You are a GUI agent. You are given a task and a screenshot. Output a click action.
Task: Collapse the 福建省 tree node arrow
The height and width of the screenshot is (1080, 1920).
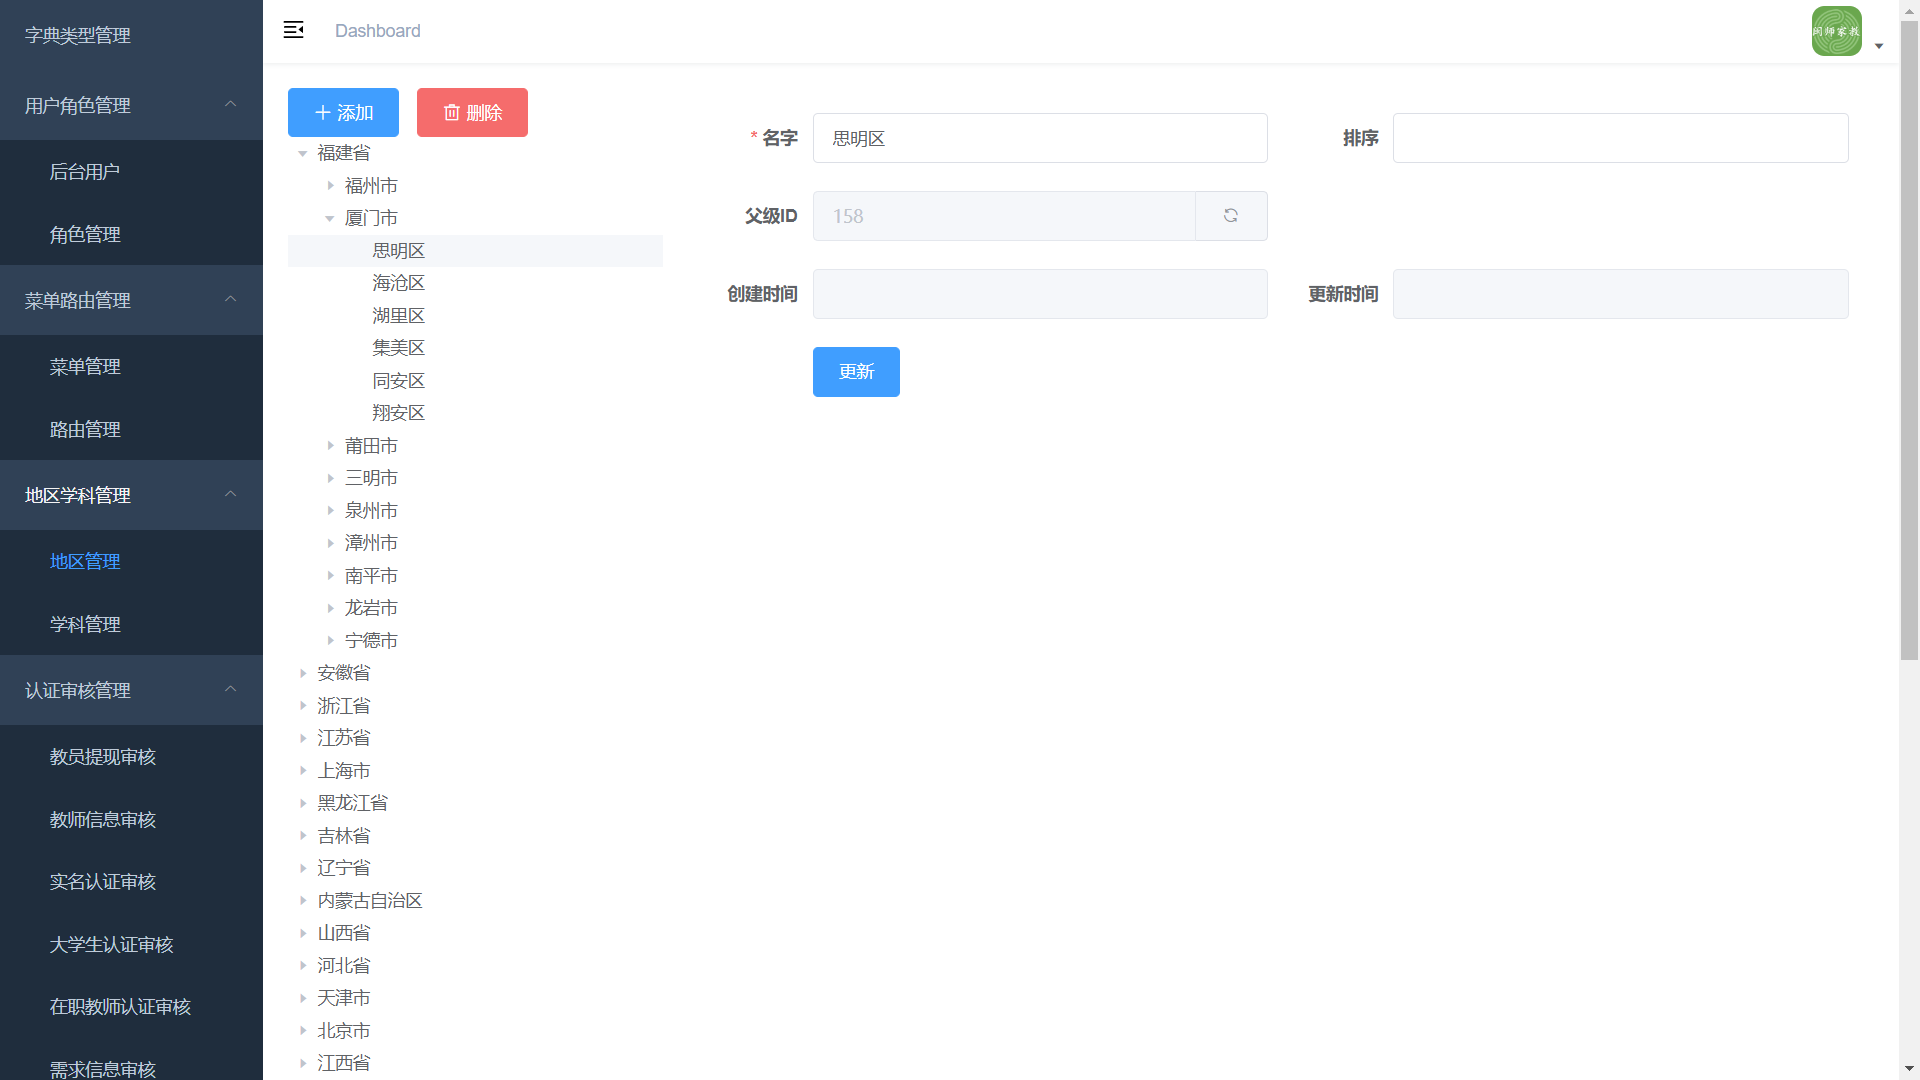coord(303,153)
